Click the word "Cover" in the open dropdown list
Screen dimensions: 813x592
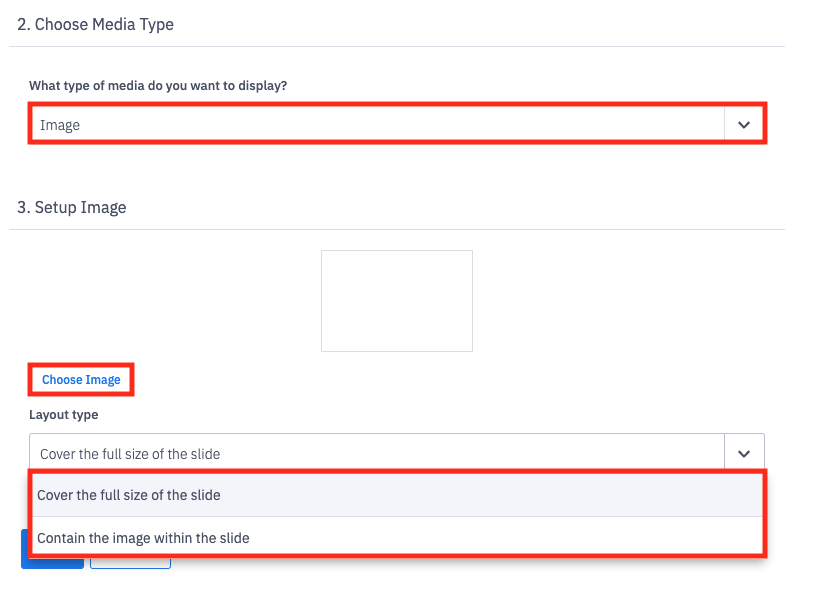[x=56, y=495]
